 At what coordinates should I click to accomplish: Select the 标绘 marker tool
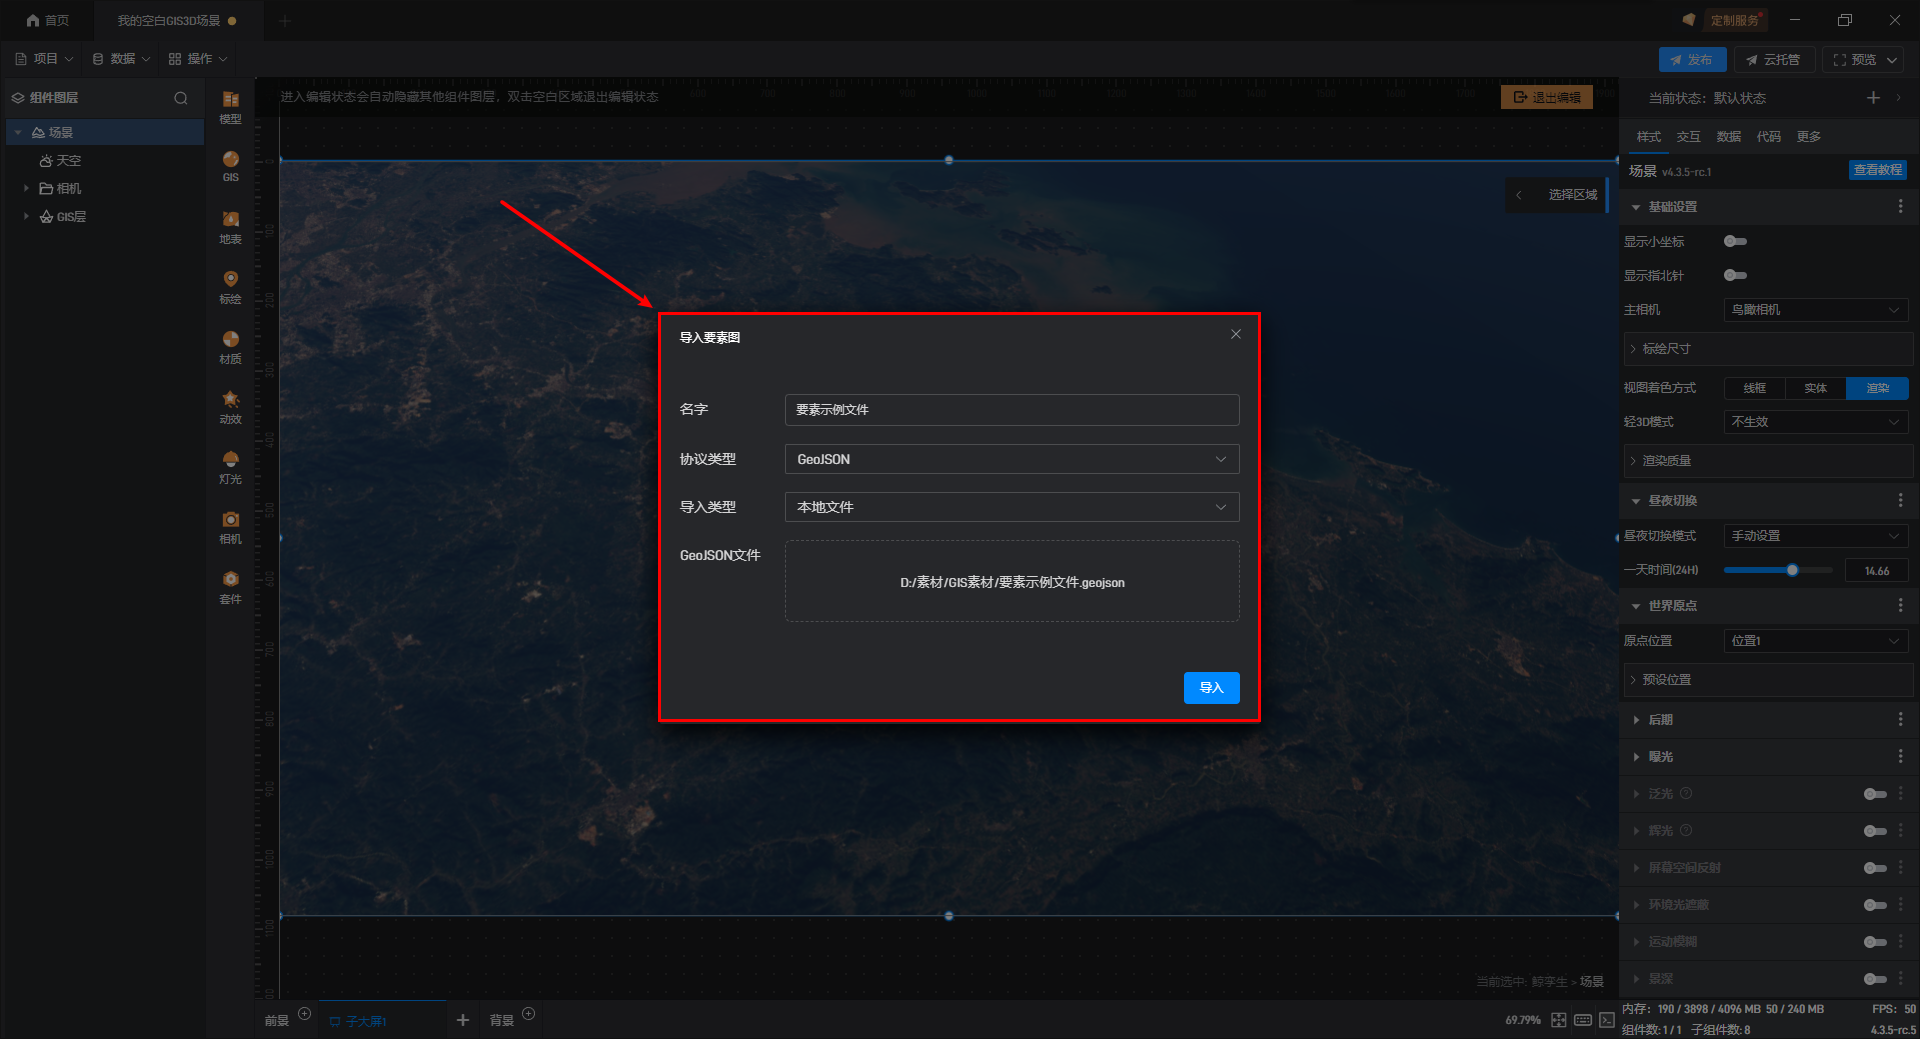point(230,286)
